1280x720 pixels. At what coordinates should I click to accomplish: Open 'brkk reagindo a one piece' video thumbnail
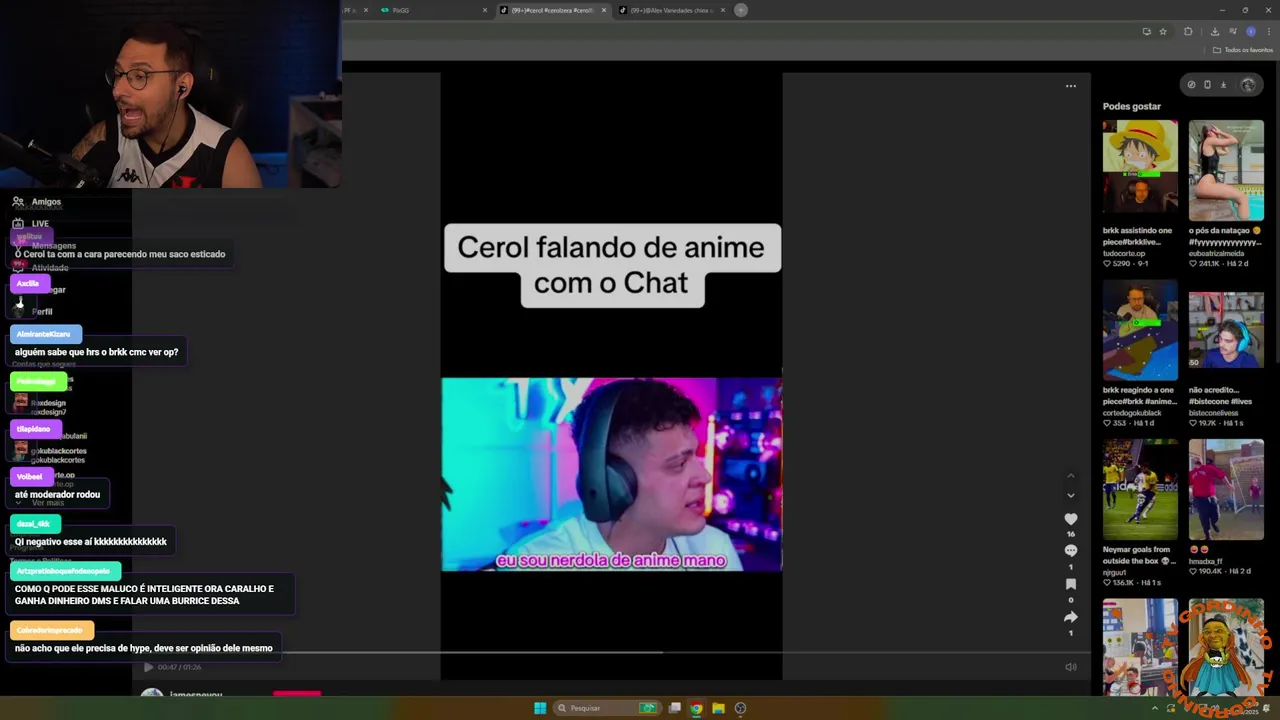coord(1140,329)
